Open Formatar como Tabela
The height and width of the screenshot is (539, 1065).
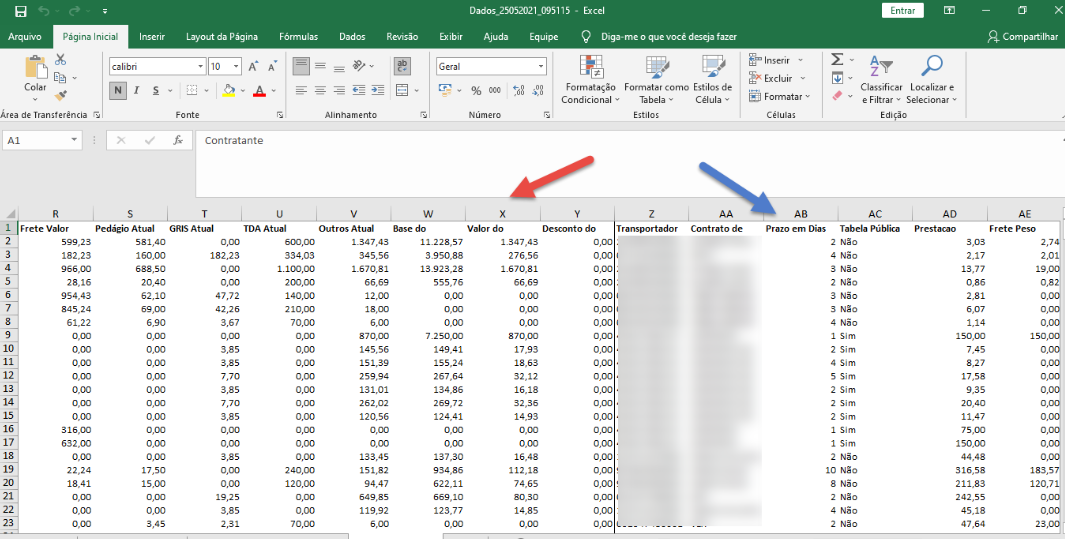(656, 80)
